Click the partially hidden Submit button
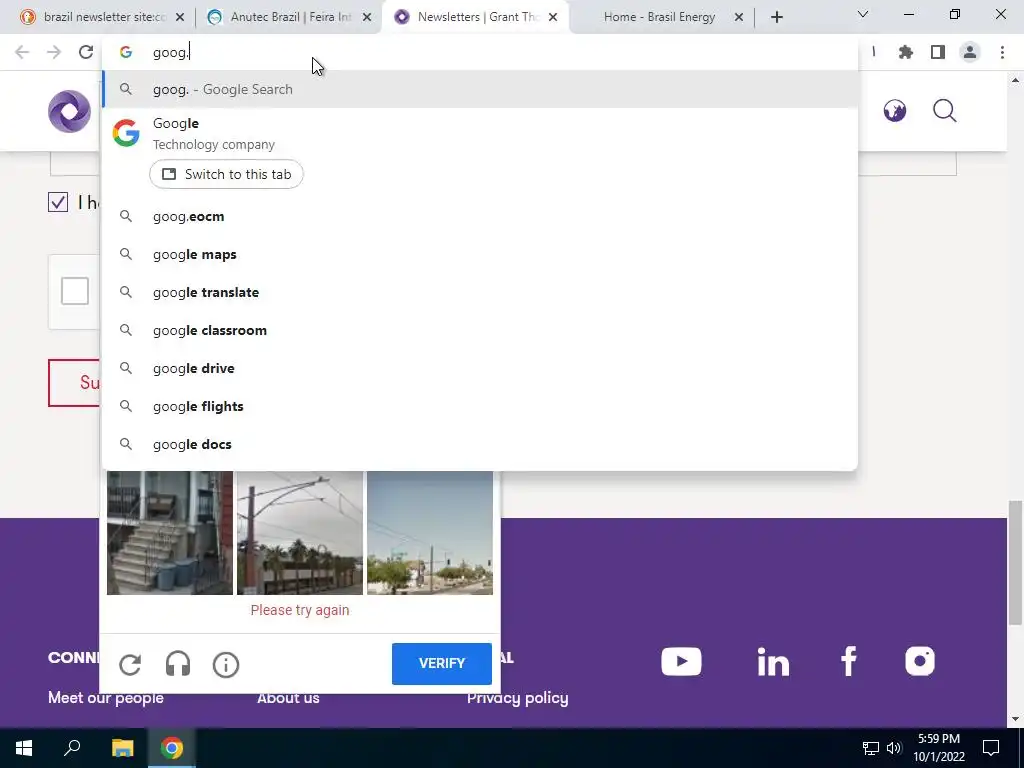This screenshot has height=768, width=1024. coord(74,383)
